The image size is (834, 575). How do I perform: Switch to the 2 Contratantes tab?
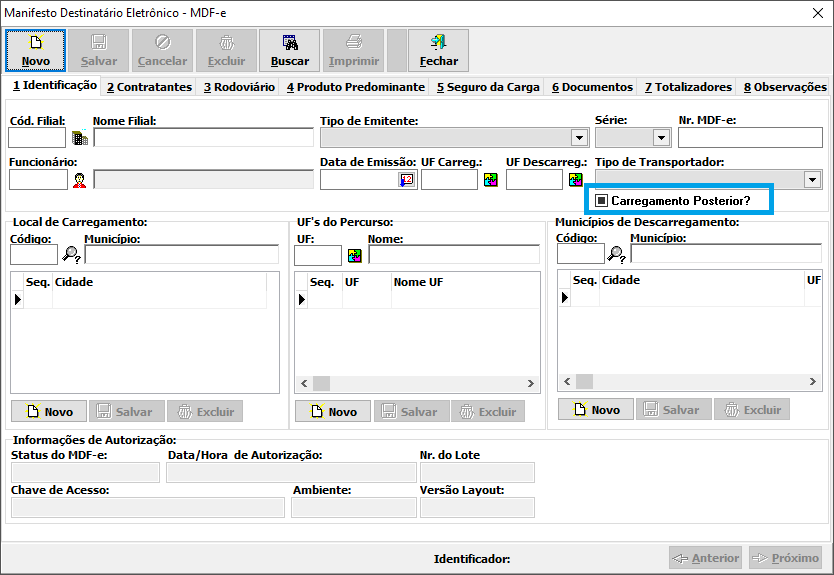coord(149,87)
